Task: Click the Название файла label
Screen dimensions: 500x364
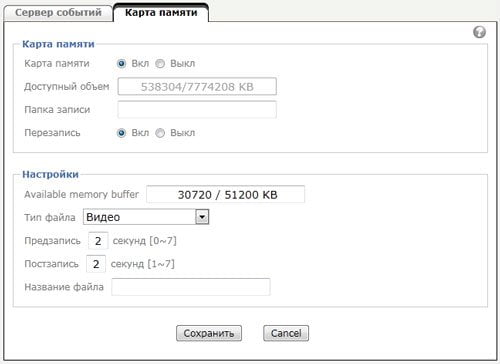Action: [64, 287]
